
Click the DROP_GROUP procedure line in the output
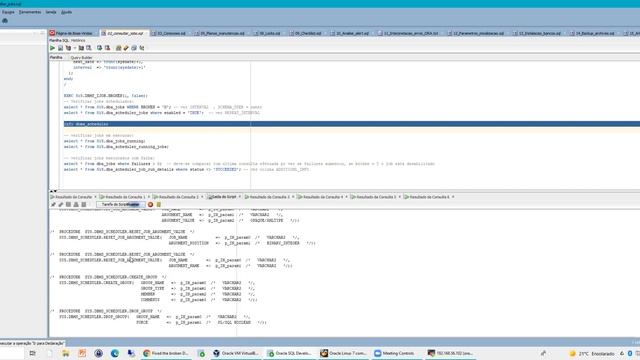tap(107, 311)
